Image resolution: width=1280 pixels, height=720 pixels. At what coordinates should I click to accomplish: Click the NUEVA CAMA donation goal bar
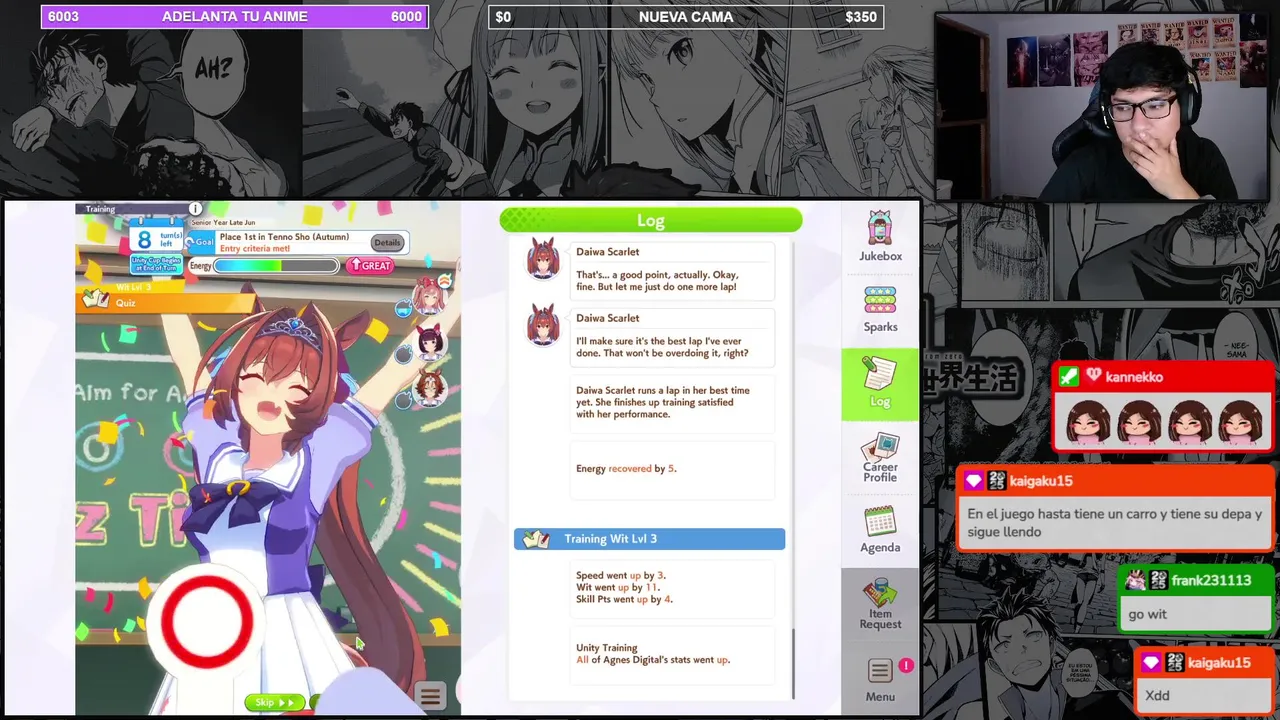pyautogui.click(x=686, y=17)
